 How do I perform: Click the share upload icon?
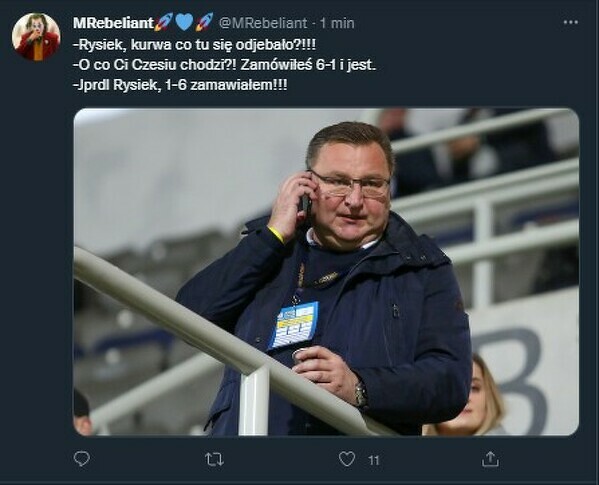490,459
